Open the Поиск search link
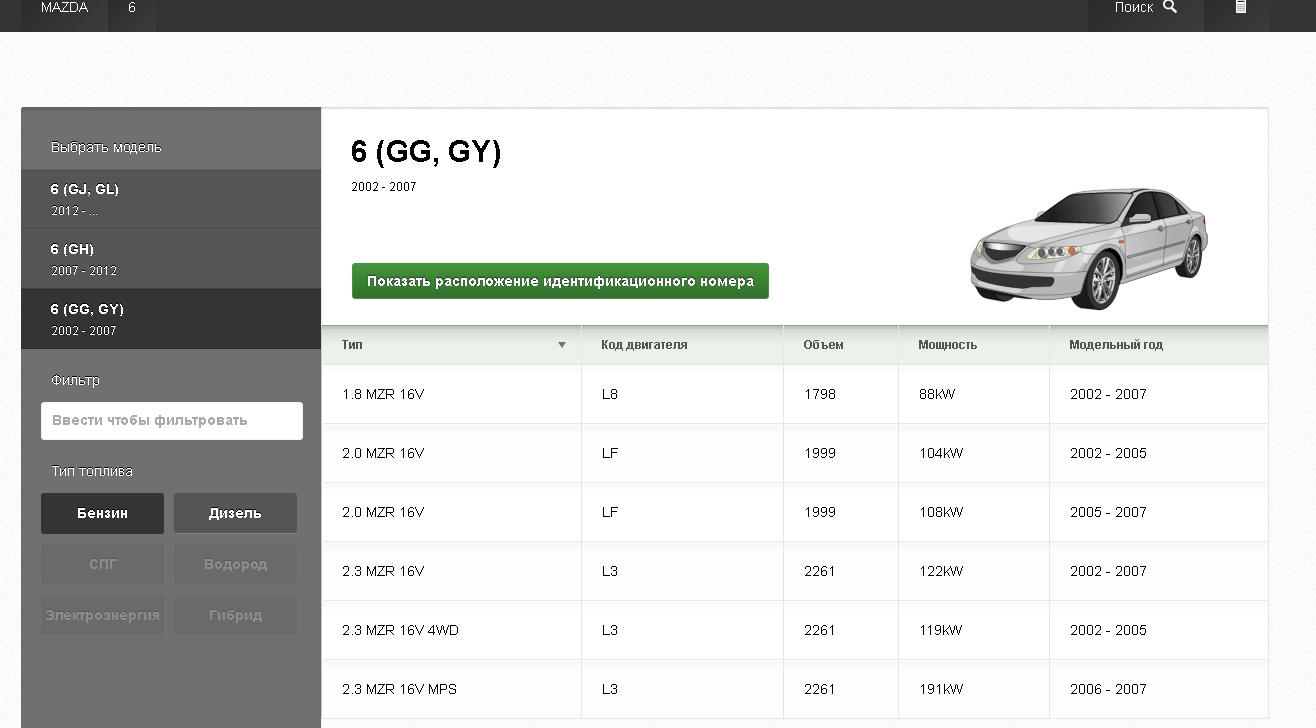The image size is (1316, 728). tap(1146, 8)
